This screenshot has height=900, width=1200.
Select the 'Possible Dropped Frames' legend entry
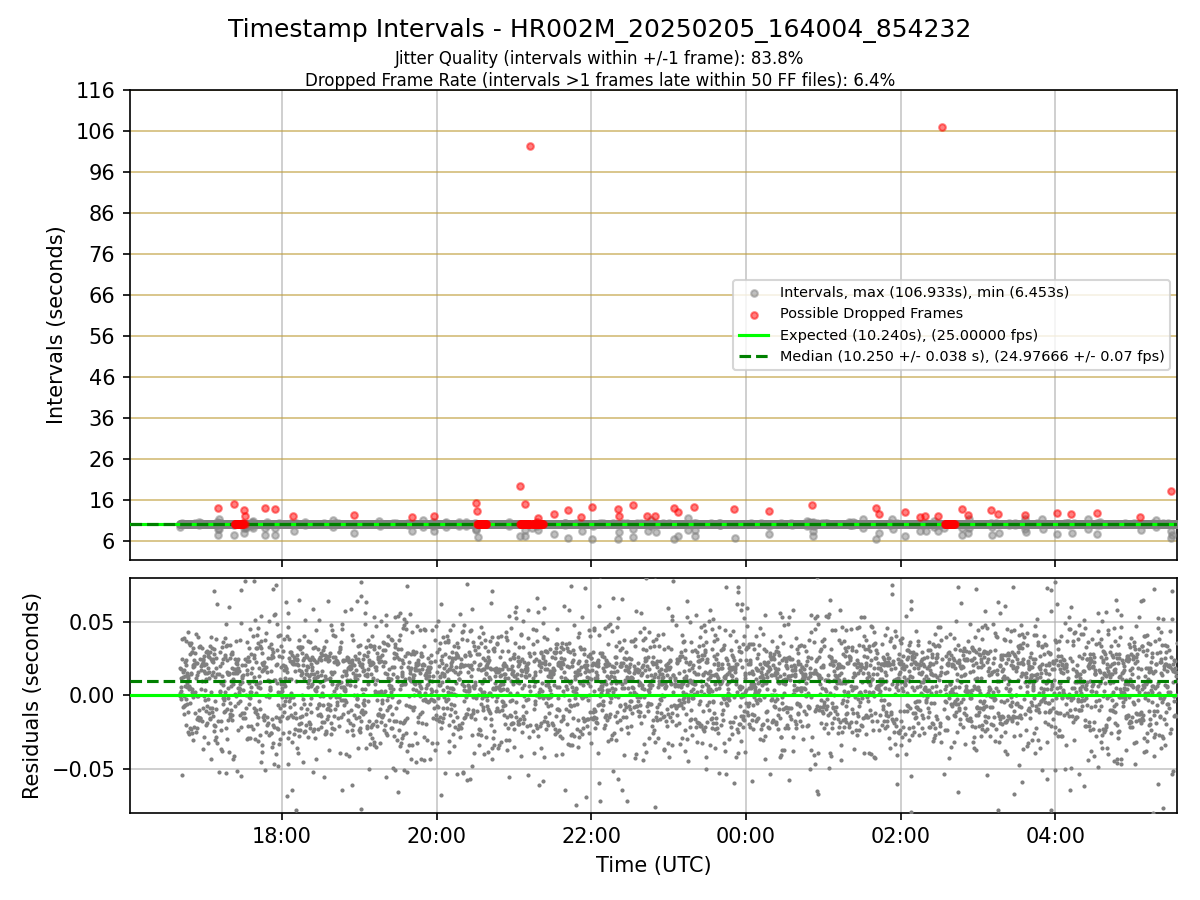pyautogui.click(x=871, y=313)
